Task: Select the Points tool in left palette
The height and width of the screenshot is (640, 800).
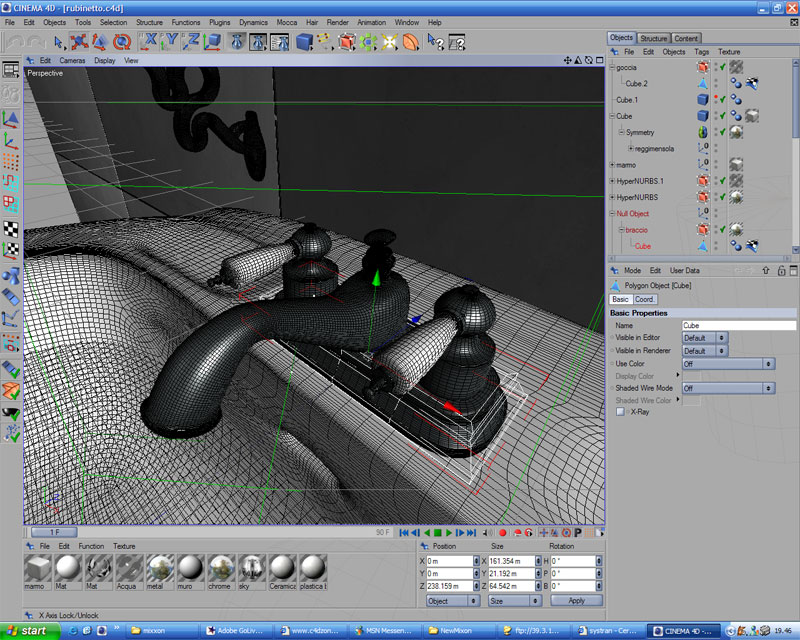Action: (x=11, y=162)
